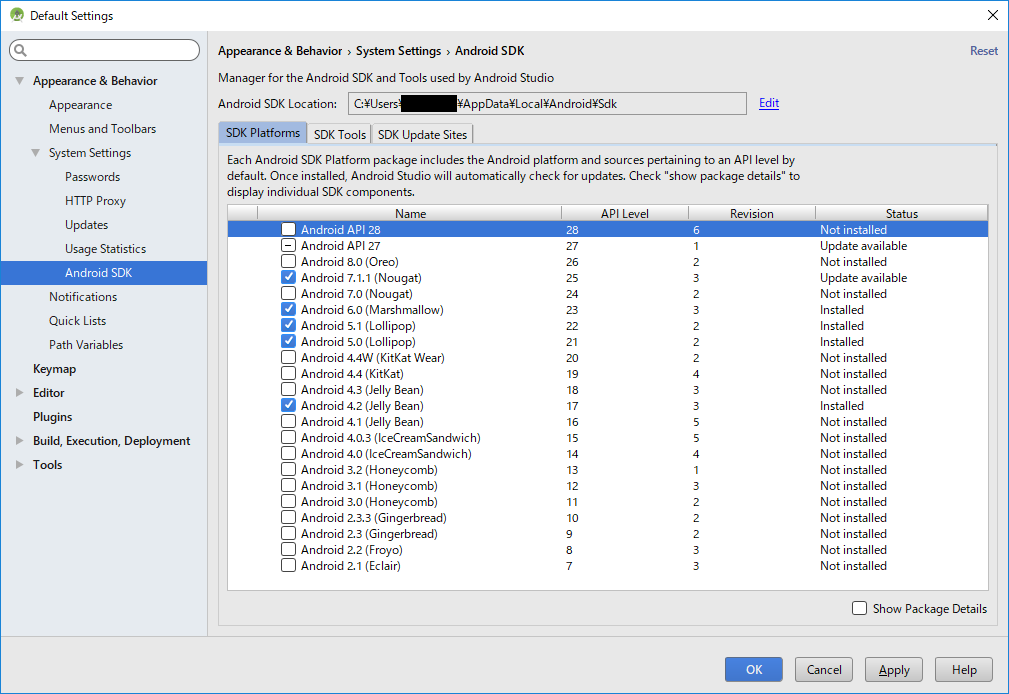The width and height of the screenshot is (1009, 694).
Task: Select the SDK Platforms tab
Action: 263,133
